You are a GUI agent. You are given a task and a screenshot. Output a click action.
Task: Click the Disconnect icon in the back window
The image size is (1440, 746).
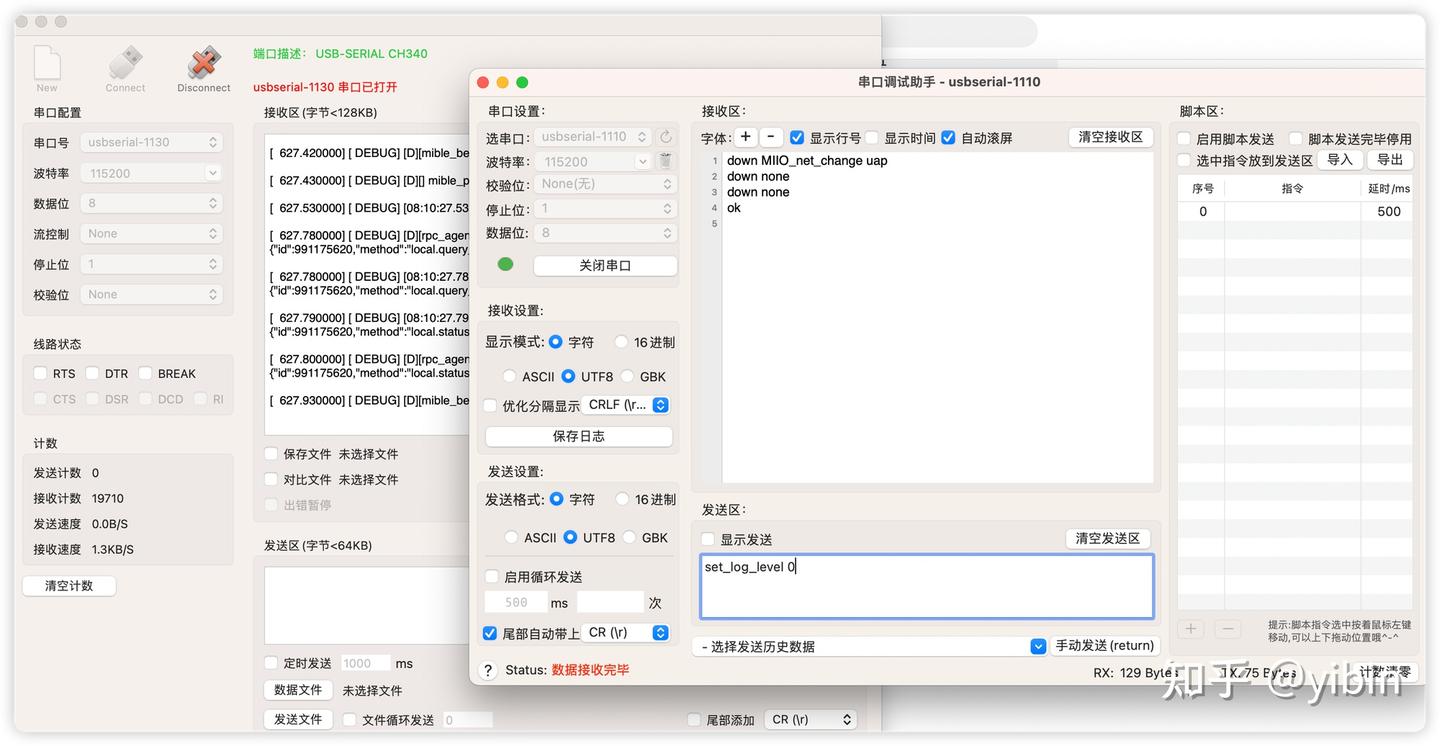(x=204, y=63)
